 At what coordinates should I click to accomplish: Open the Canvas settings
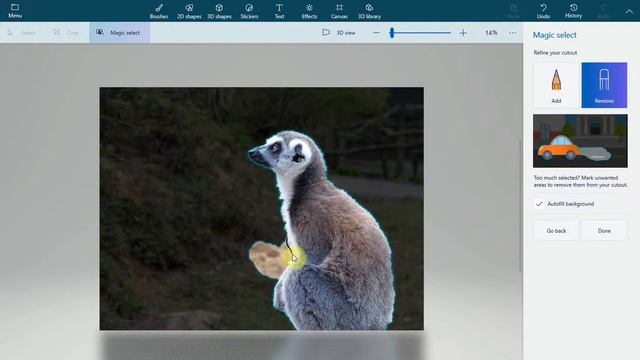tap(339, 11)
